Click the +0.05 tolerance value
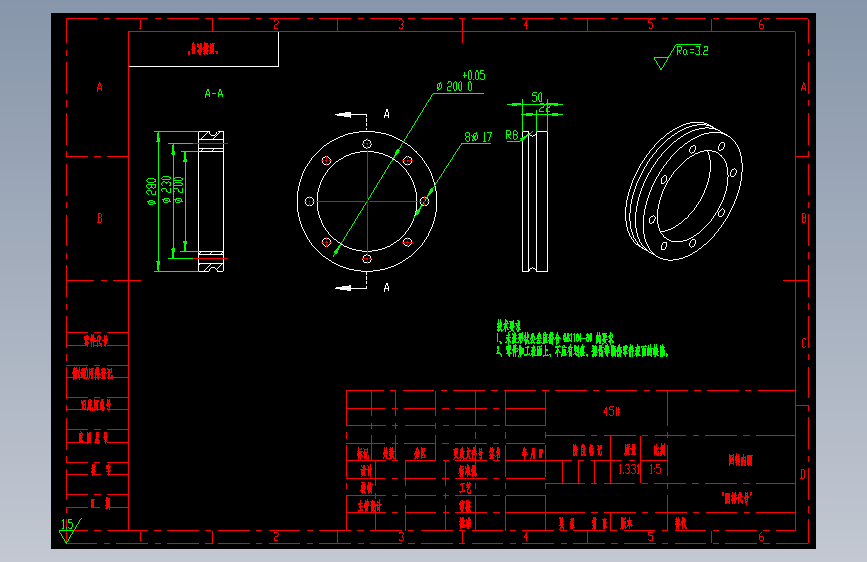Viewport: 867px width, 562px height. (474, 75)
